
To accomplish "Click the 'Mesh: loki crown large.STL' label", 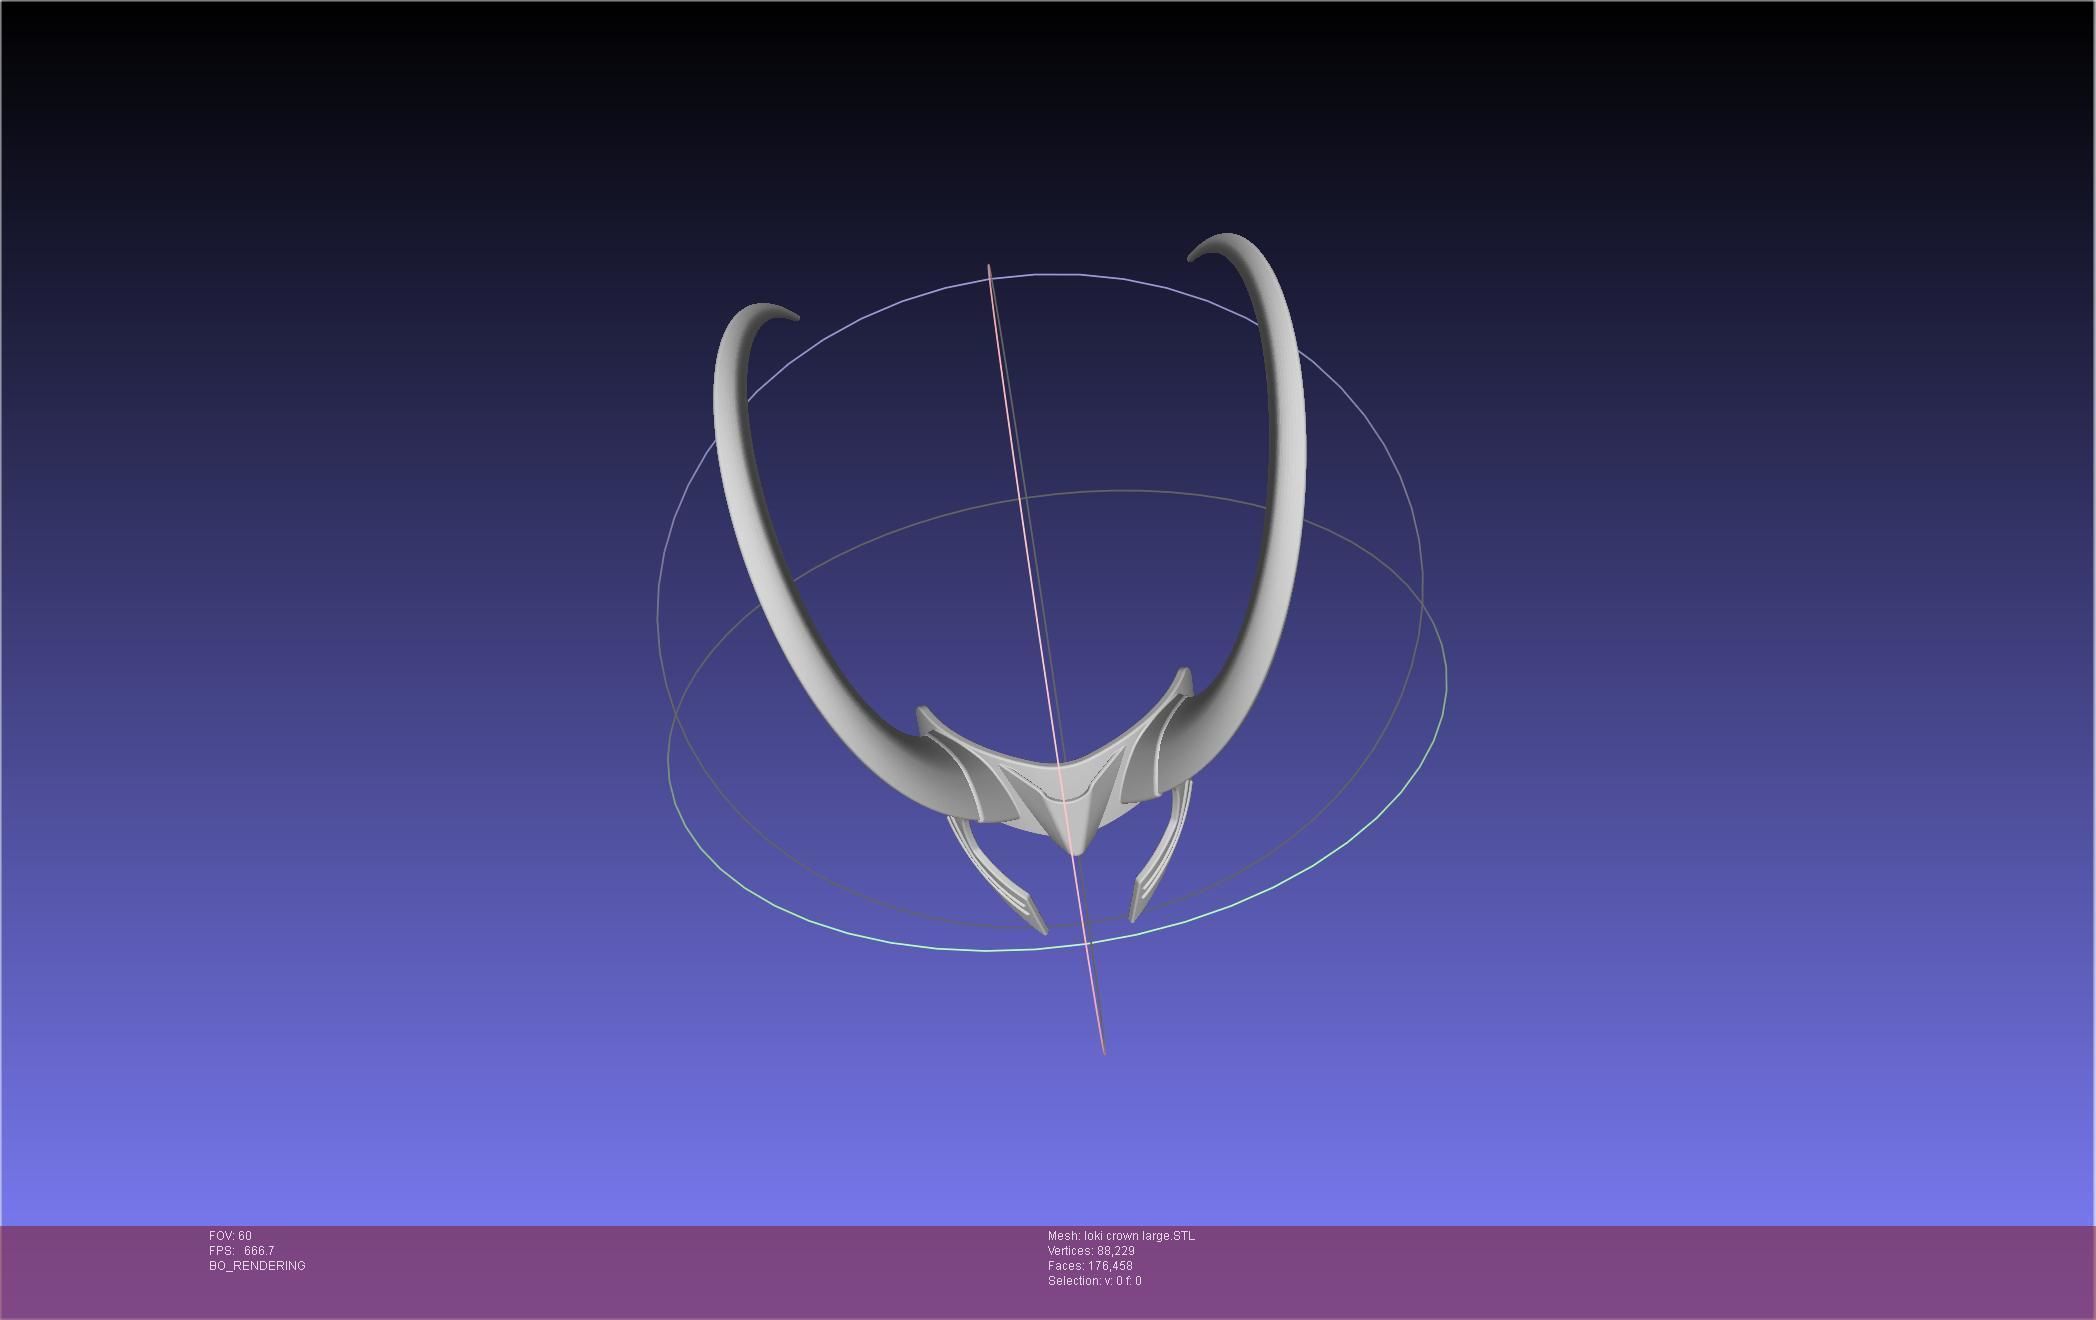I will pos(1121,1236).
